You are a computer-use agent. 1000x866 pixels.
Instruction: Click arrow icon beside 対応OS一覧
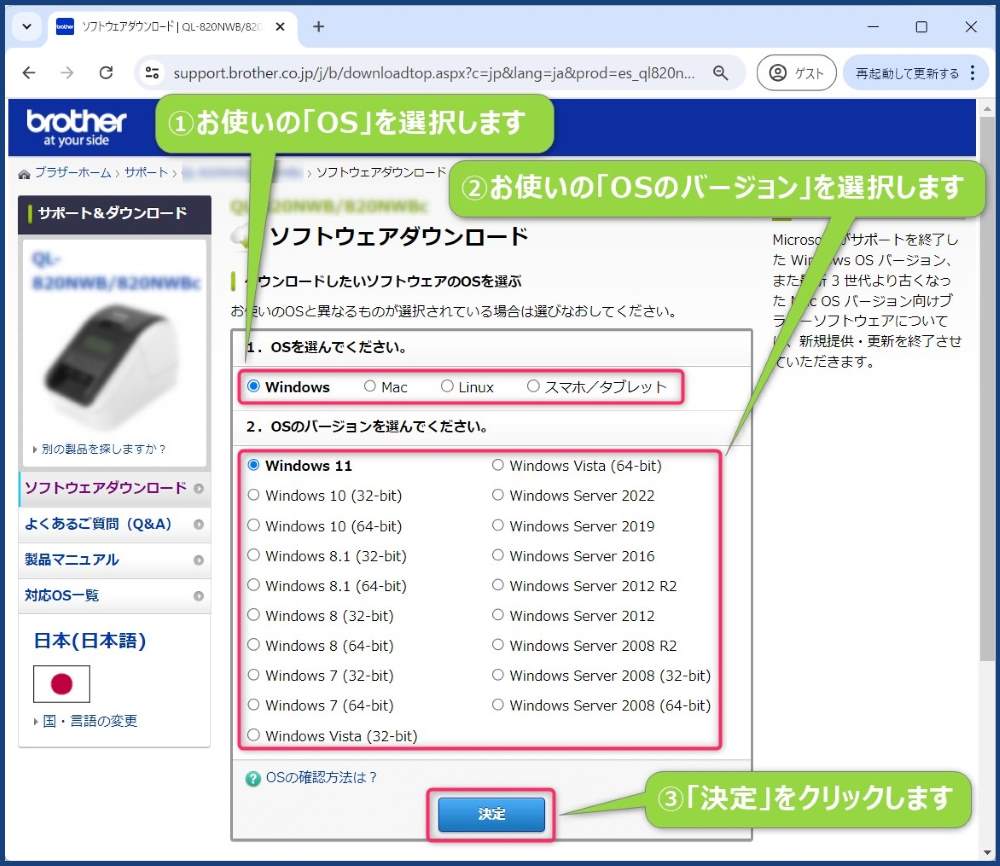198,596
